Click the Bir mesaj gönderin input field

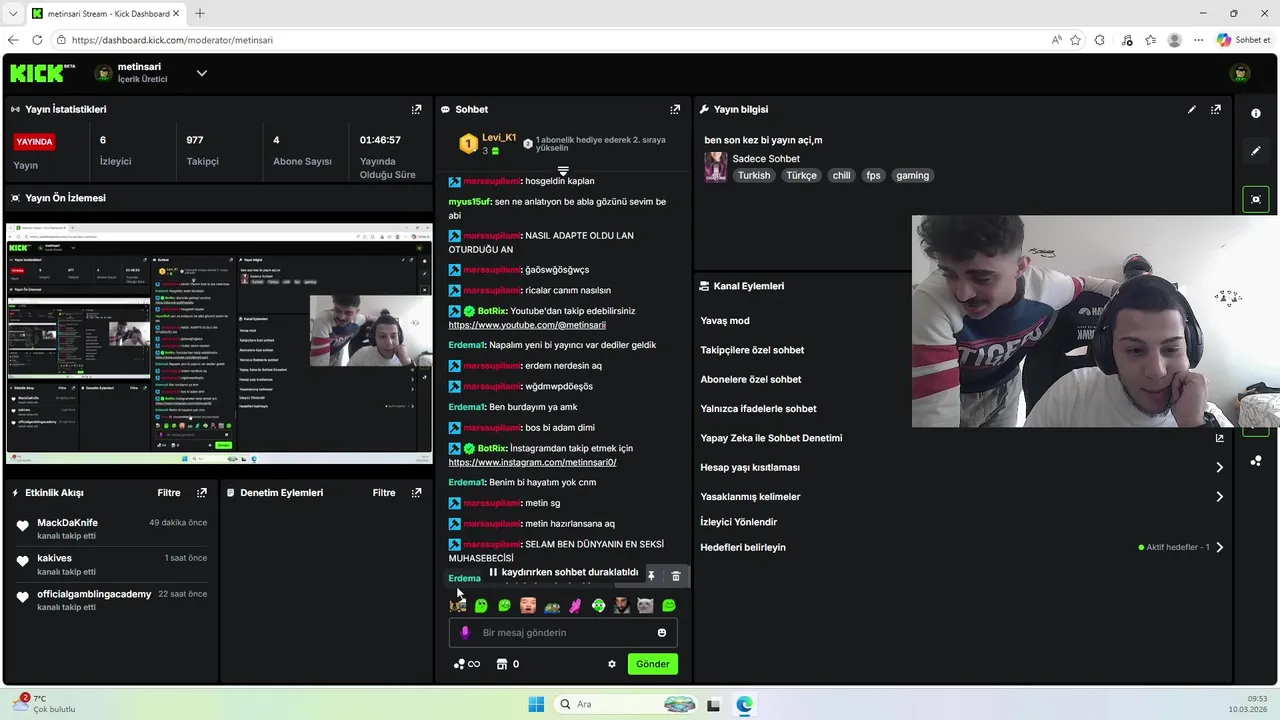click(563, 632)
